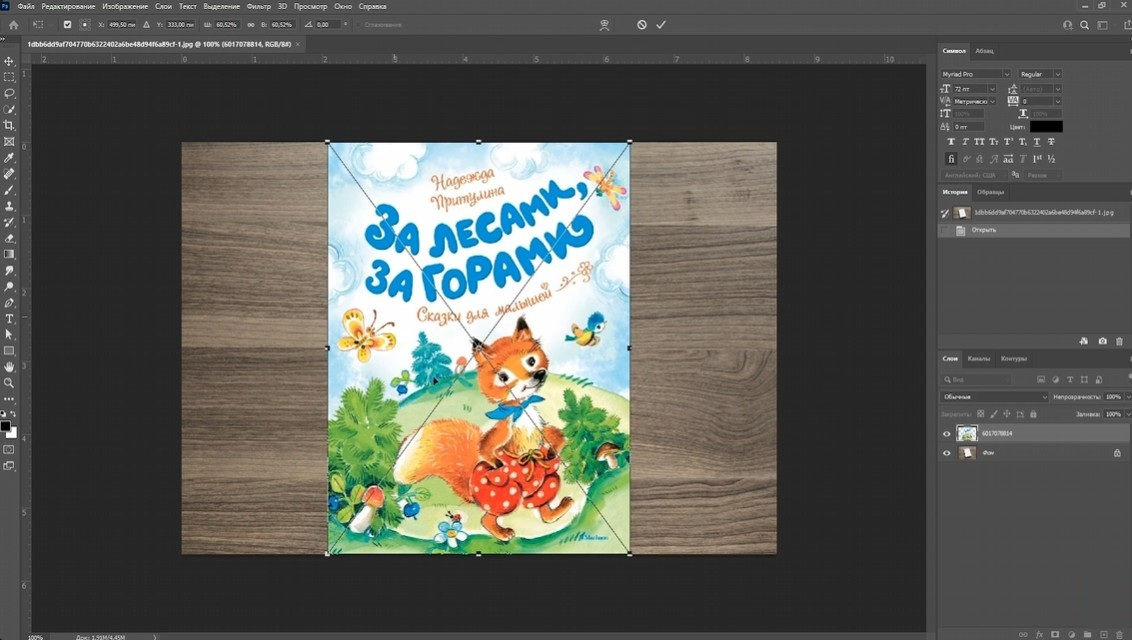The height and width of the screenshot is (640, 1132).
Task: Select the Clone Stamp tool
Action: (x=9, y=206)
